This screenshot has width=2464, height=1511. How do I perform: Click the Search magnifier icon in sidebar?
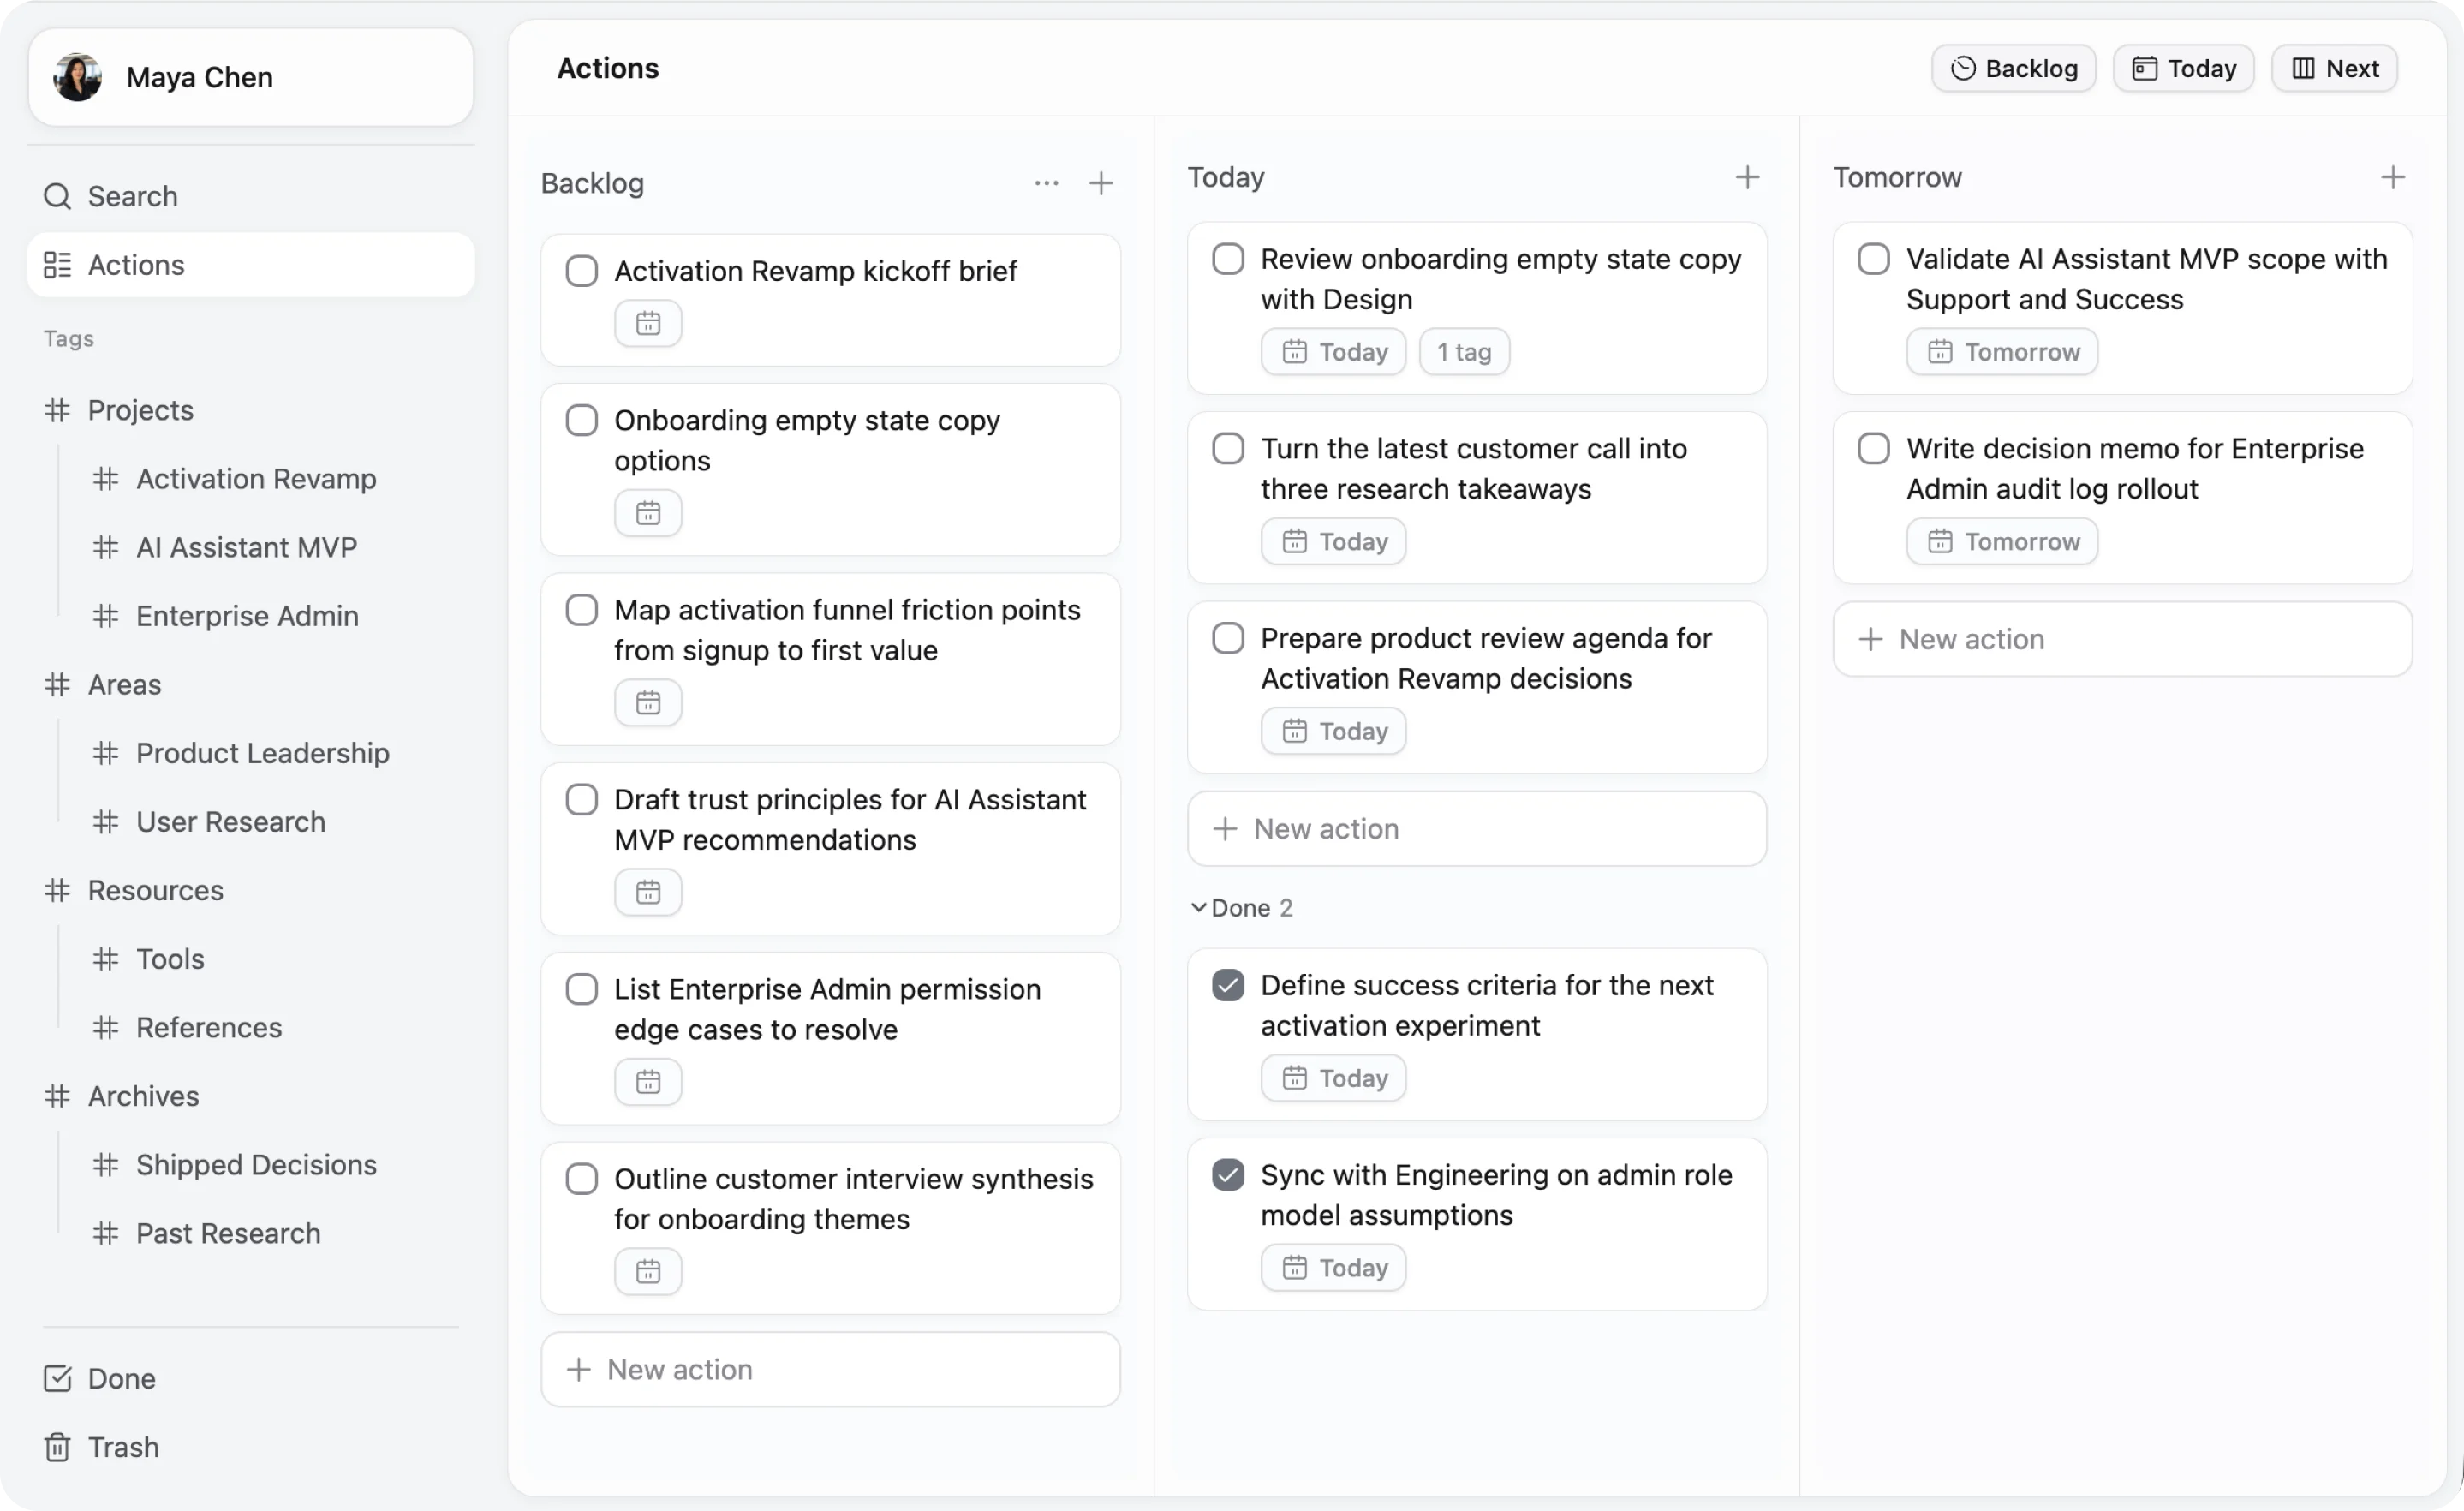point(57,196)
